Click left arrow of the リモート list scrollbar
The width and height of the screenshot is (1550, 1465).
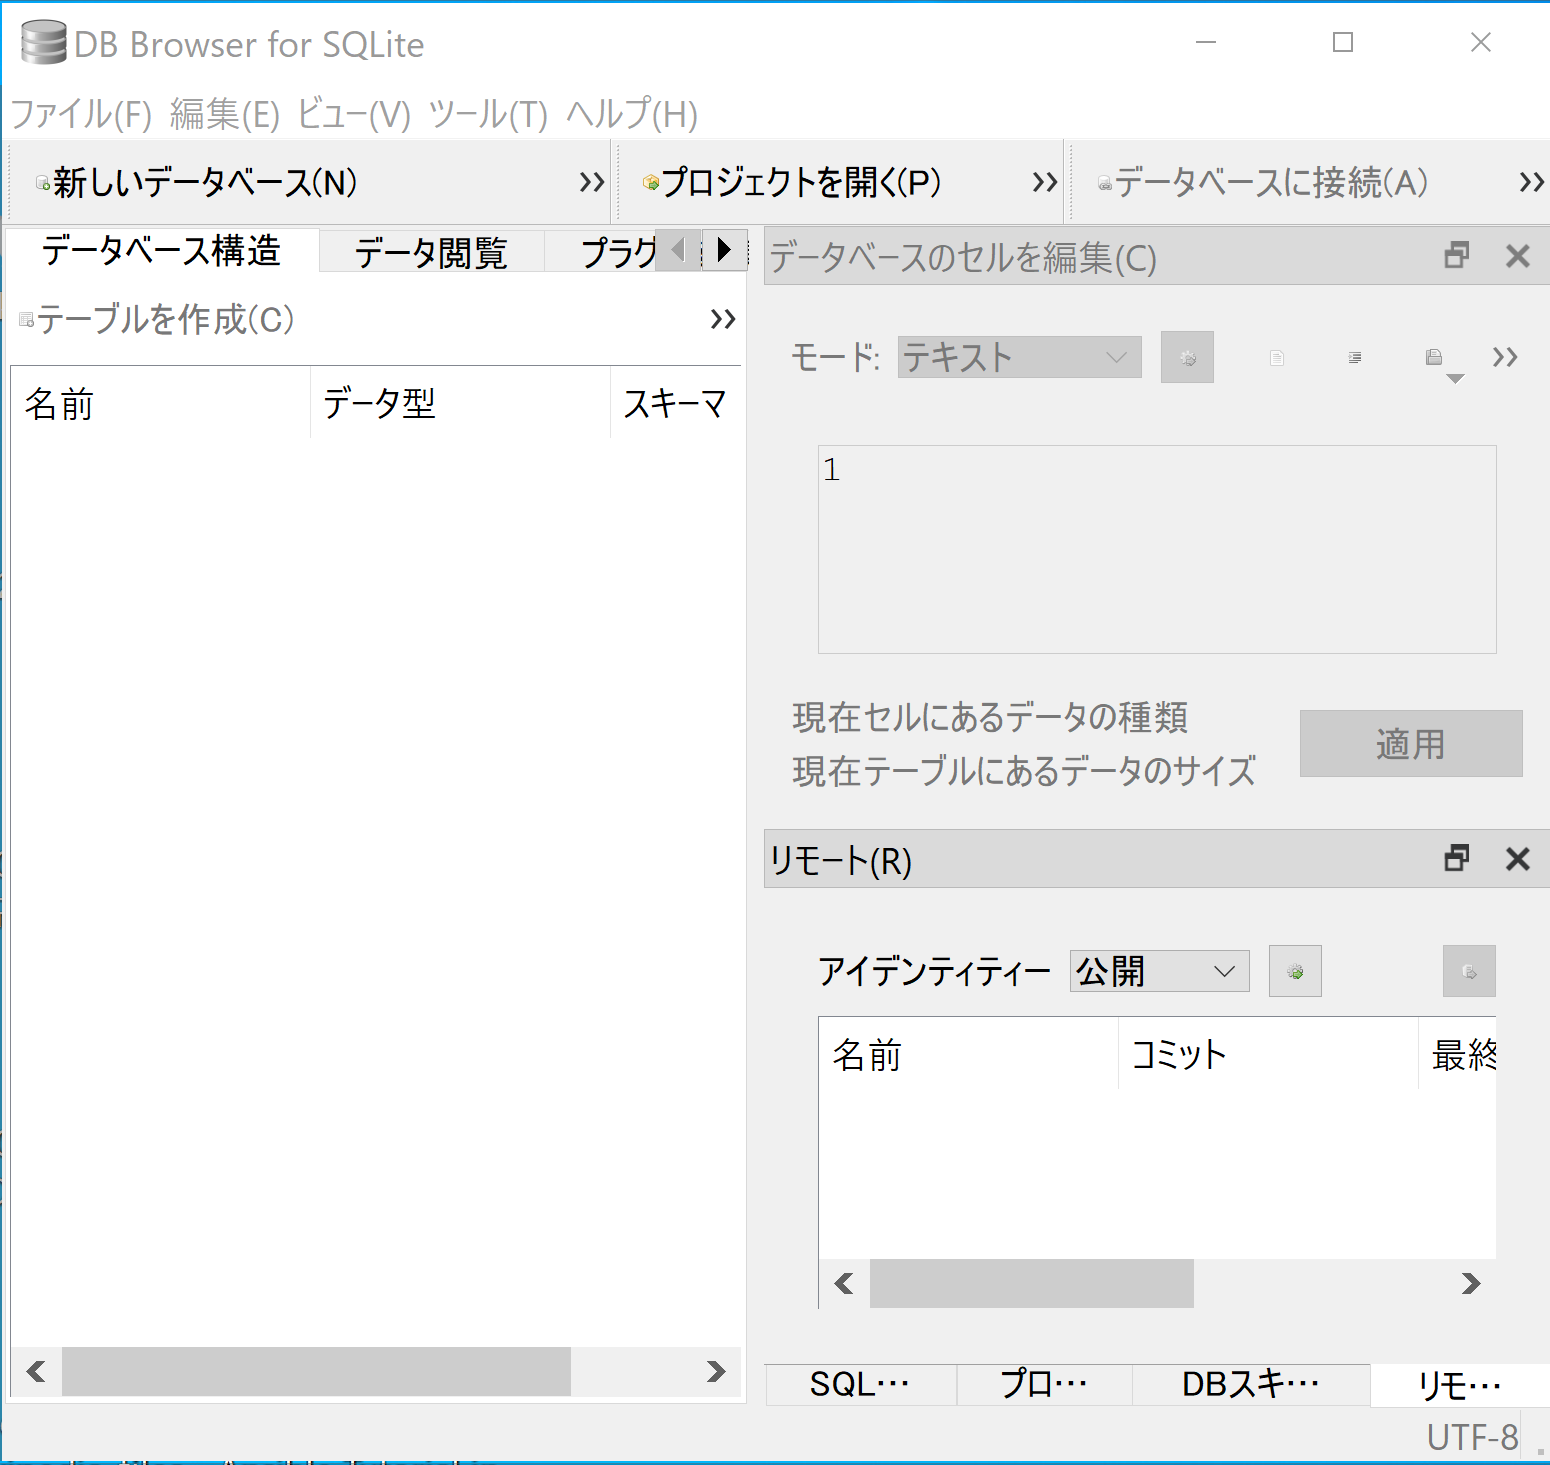pyautogui.click(x=845, y=1283)
